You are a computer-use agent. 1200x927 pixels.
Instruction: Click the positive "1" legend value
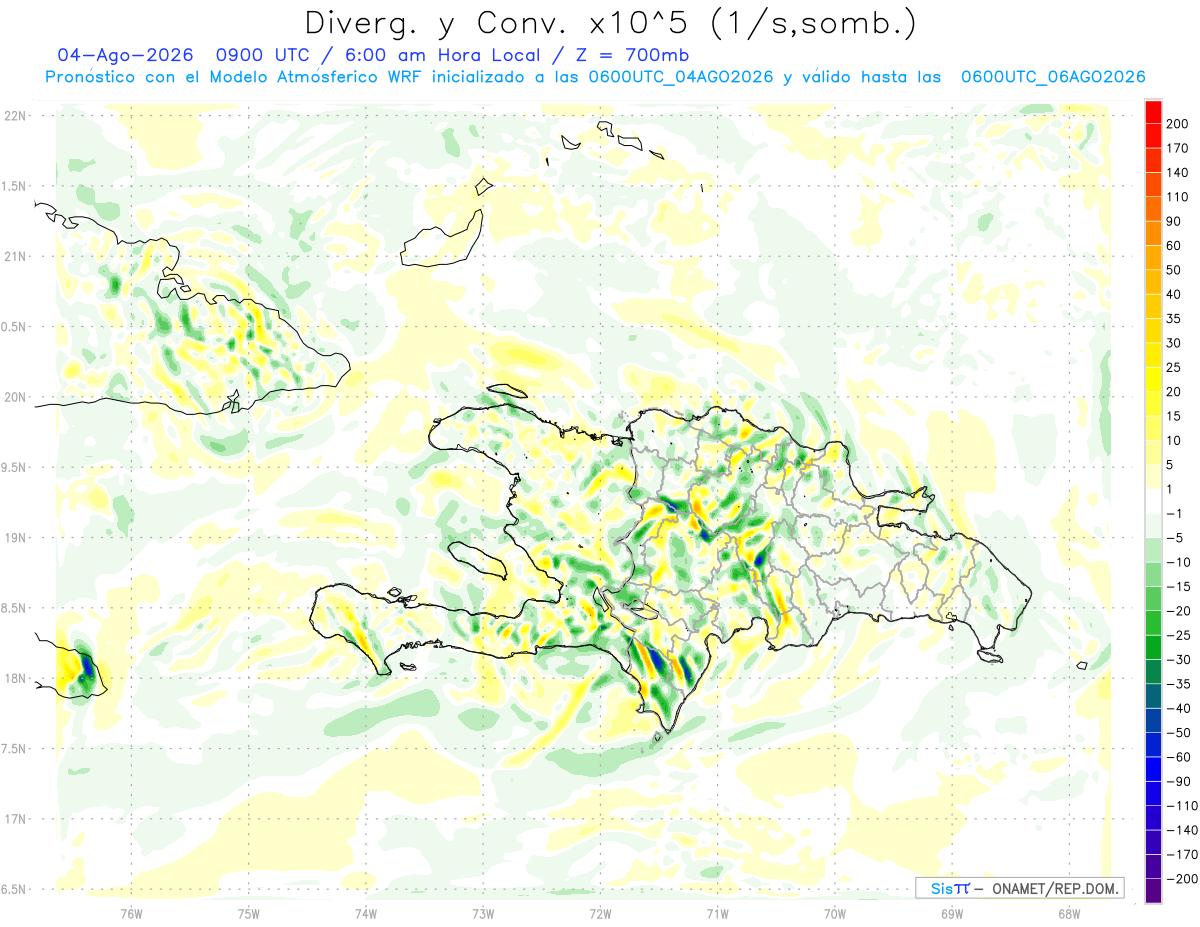pyautogui.click(x=1170, y=489)
